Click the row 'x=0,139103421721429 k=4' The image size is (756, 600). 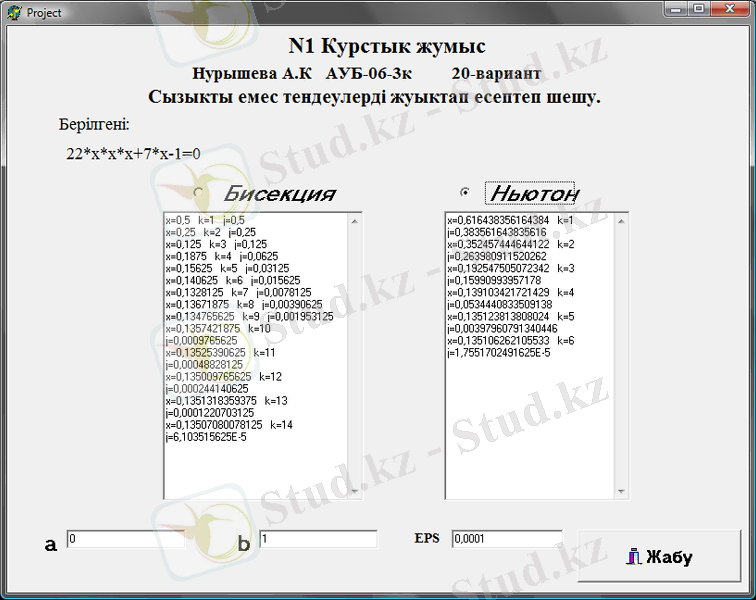[x=511, y=293]
